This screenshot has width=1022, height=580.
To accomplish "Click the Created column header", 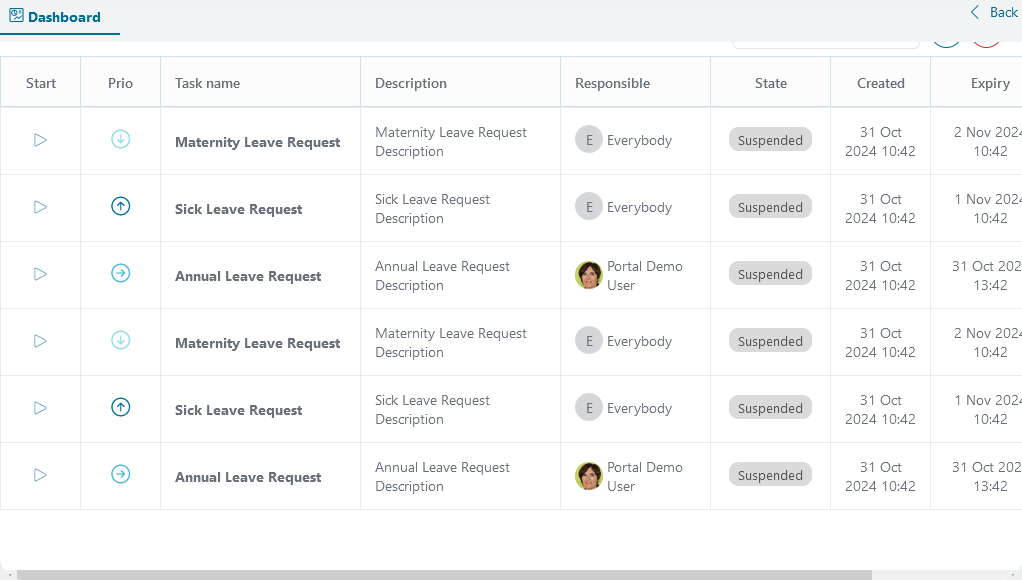I will coord(880,83).
